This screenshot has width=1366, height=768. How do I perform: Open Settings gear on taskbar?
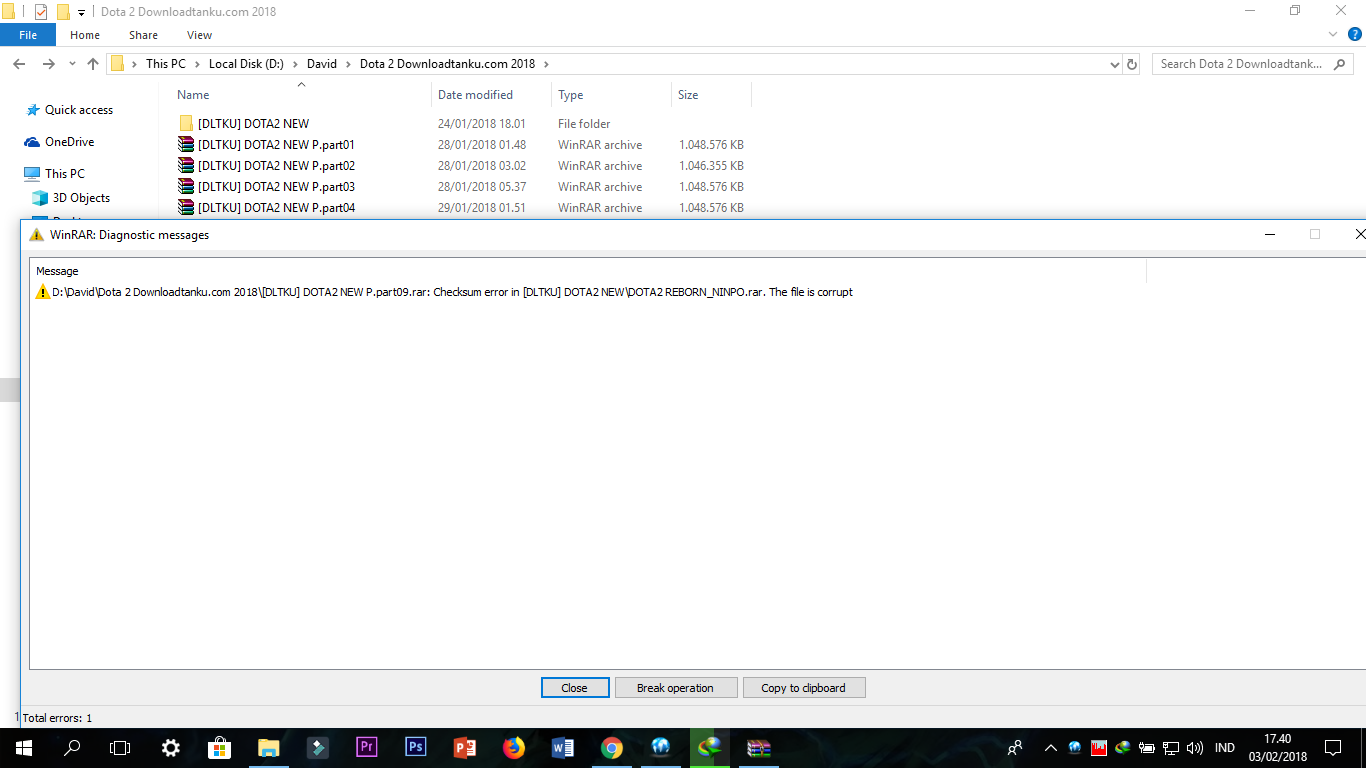click(171, 748)
